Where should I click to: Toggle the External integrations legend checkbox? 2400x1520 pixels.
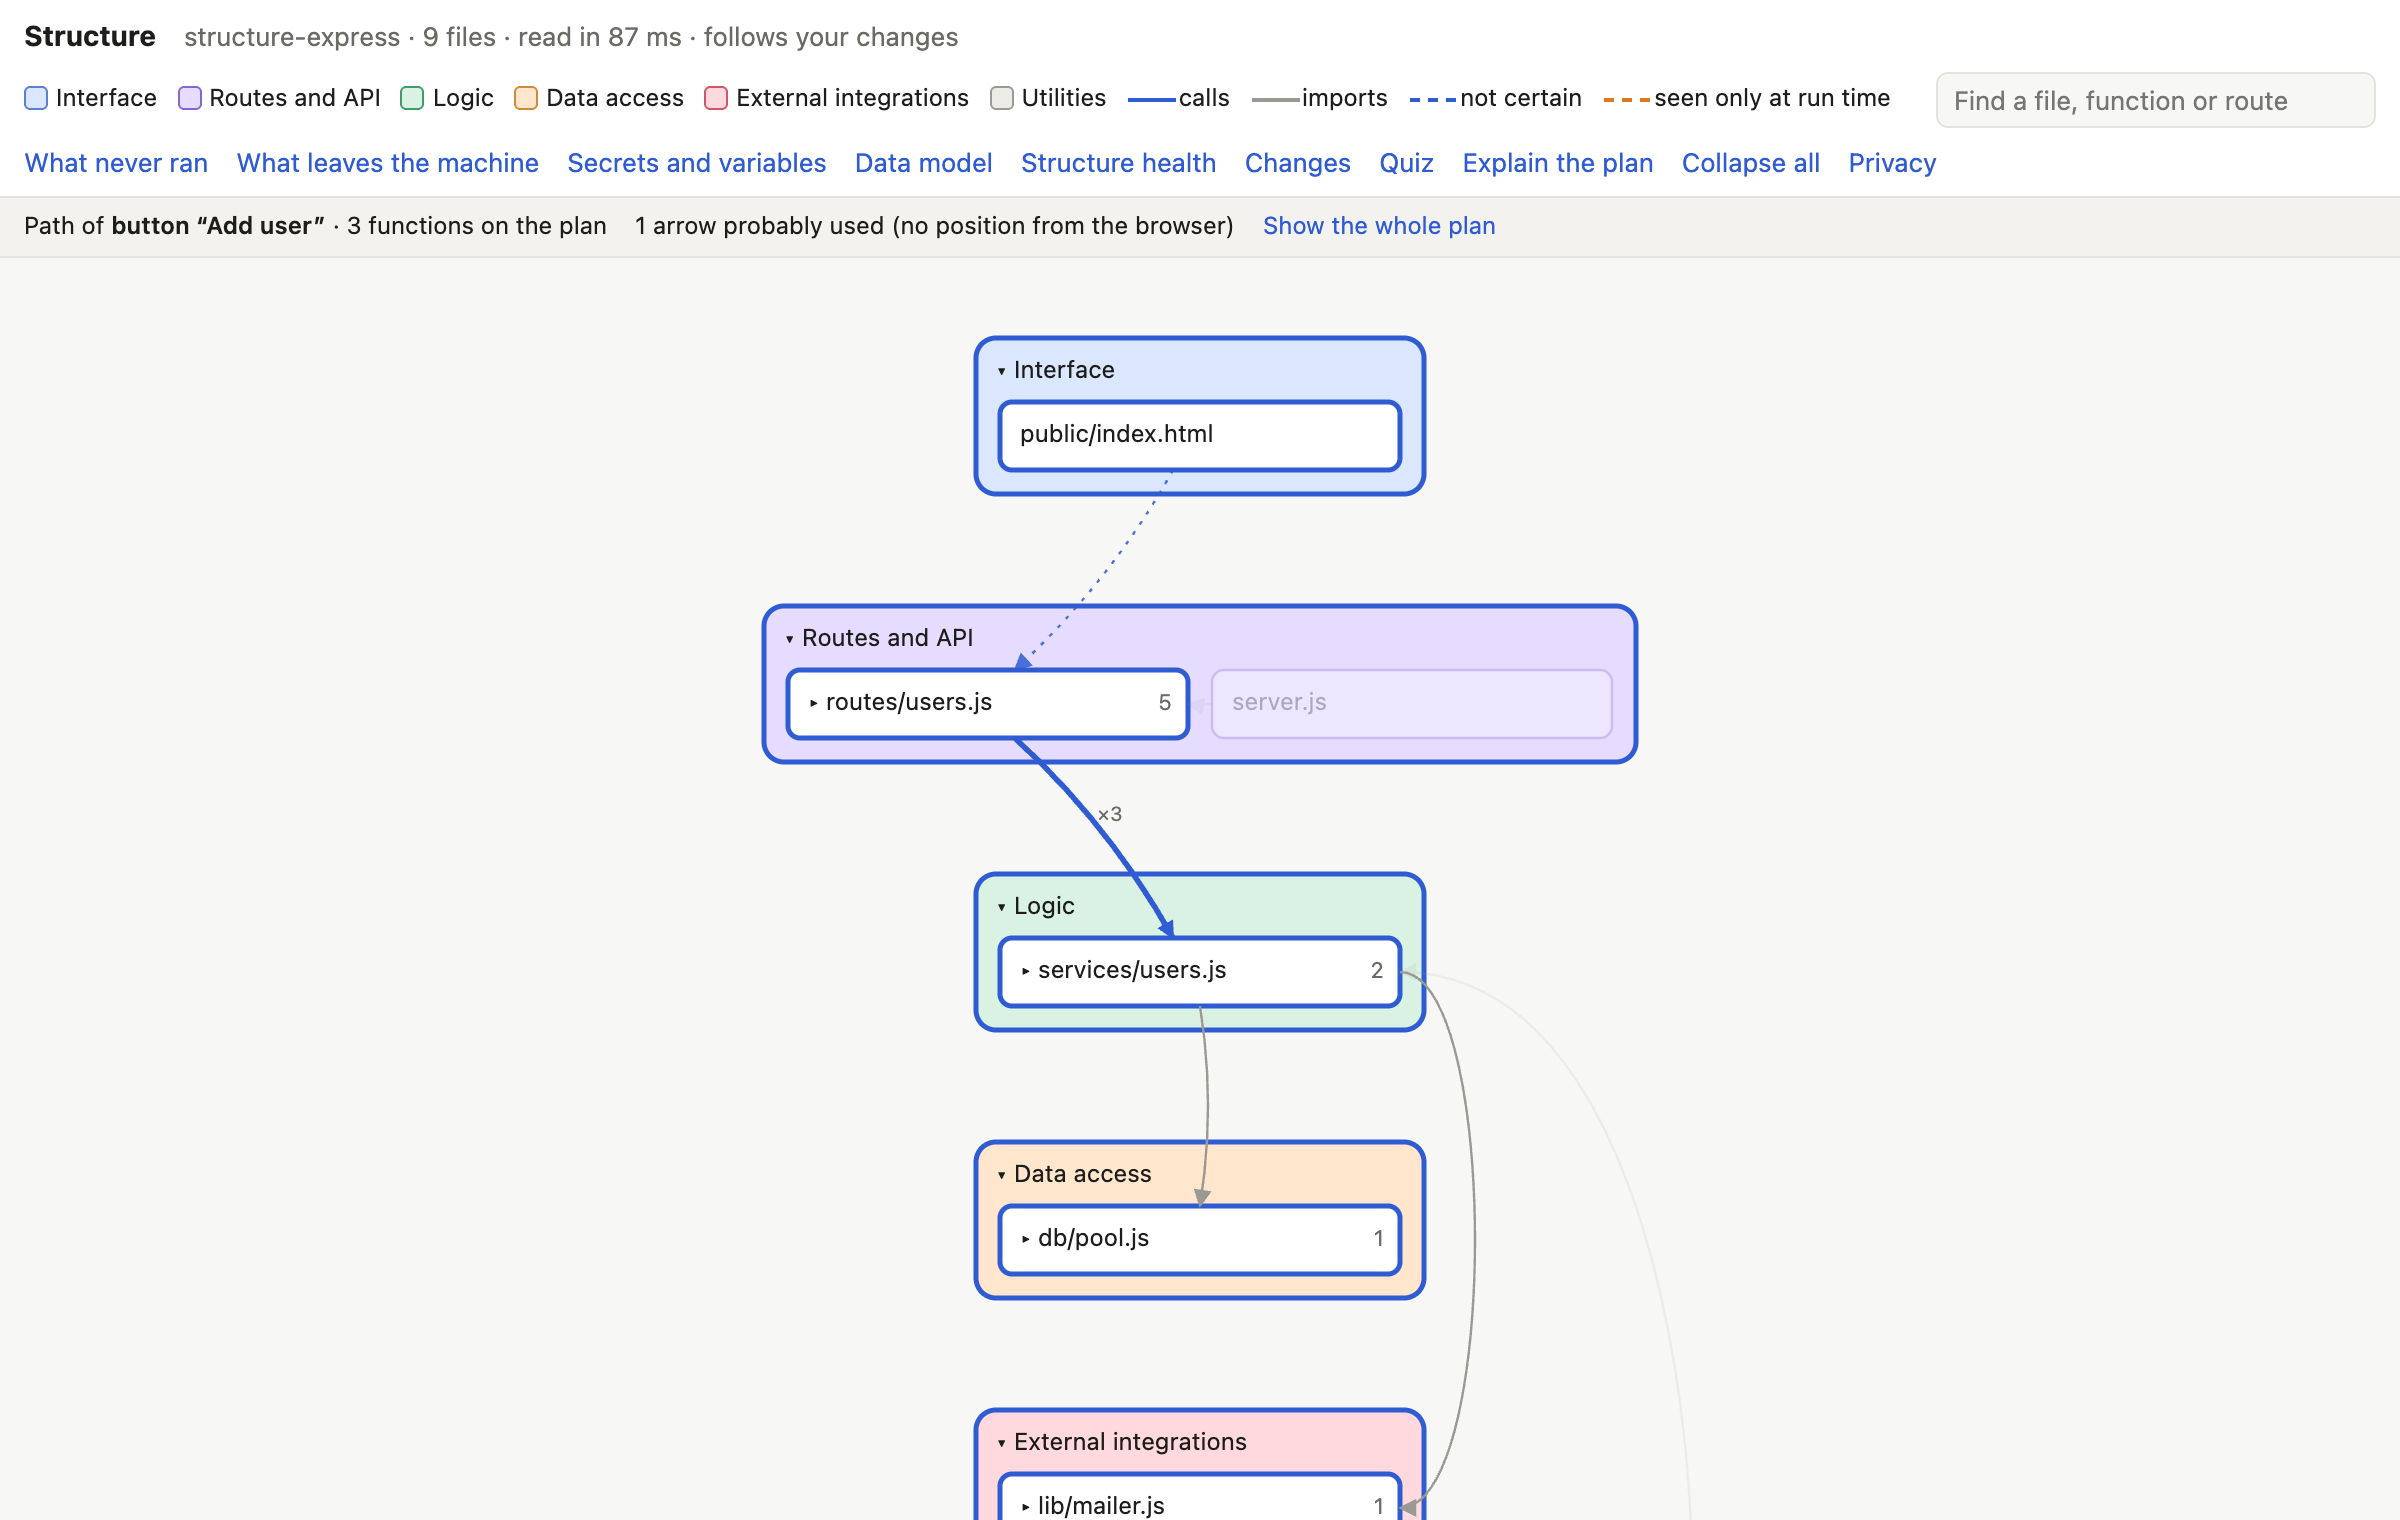pos(716,98)
